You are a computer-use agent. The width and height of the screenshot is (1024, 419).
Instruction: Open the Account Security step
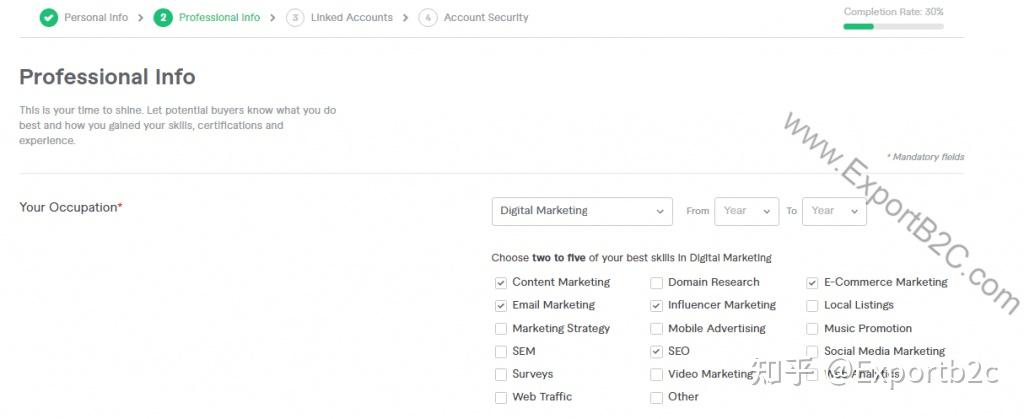[x=486, y=18]
